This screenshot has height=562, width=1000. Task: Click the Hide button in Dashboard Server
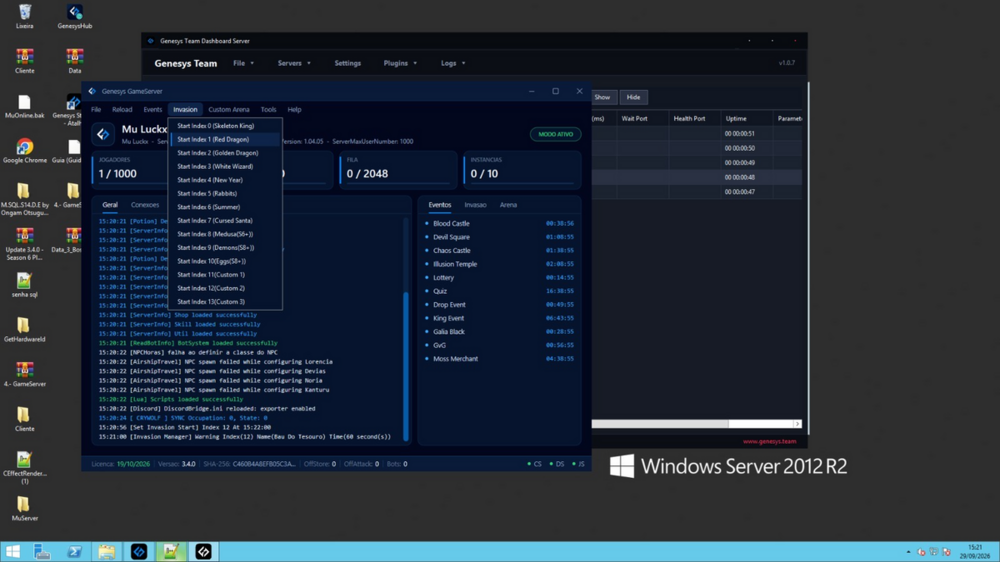point(633,97)
